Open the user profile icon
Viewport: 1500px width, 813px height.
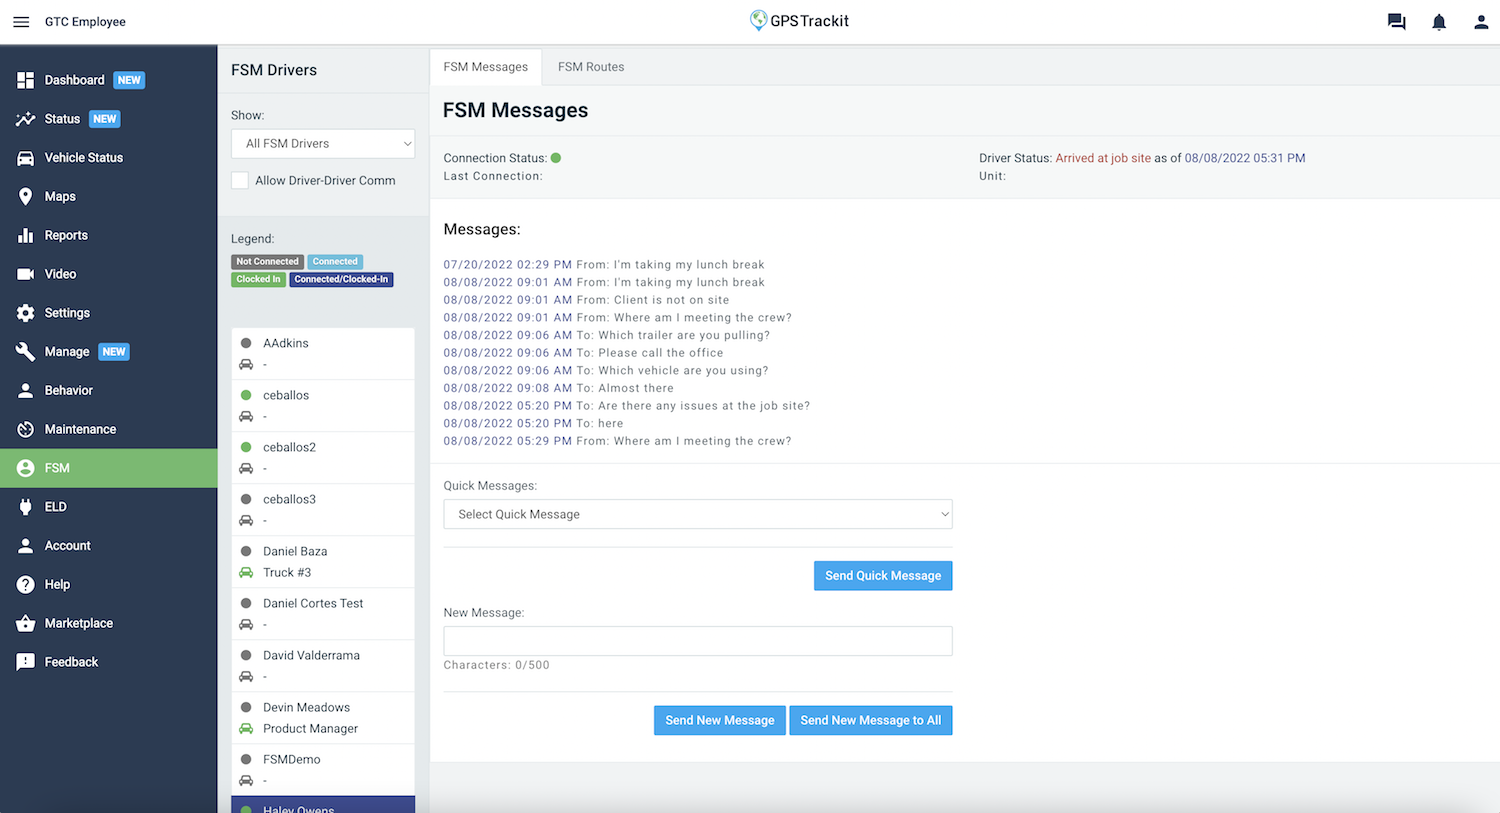click(x=1481, y=22)
